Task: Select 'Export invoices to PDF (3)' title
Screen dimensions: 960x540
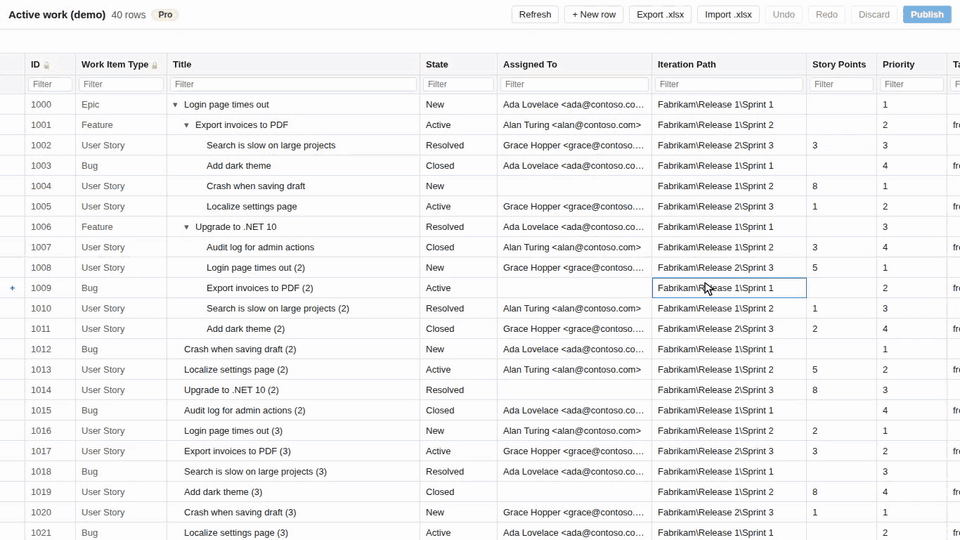Action: click(238, 451)
